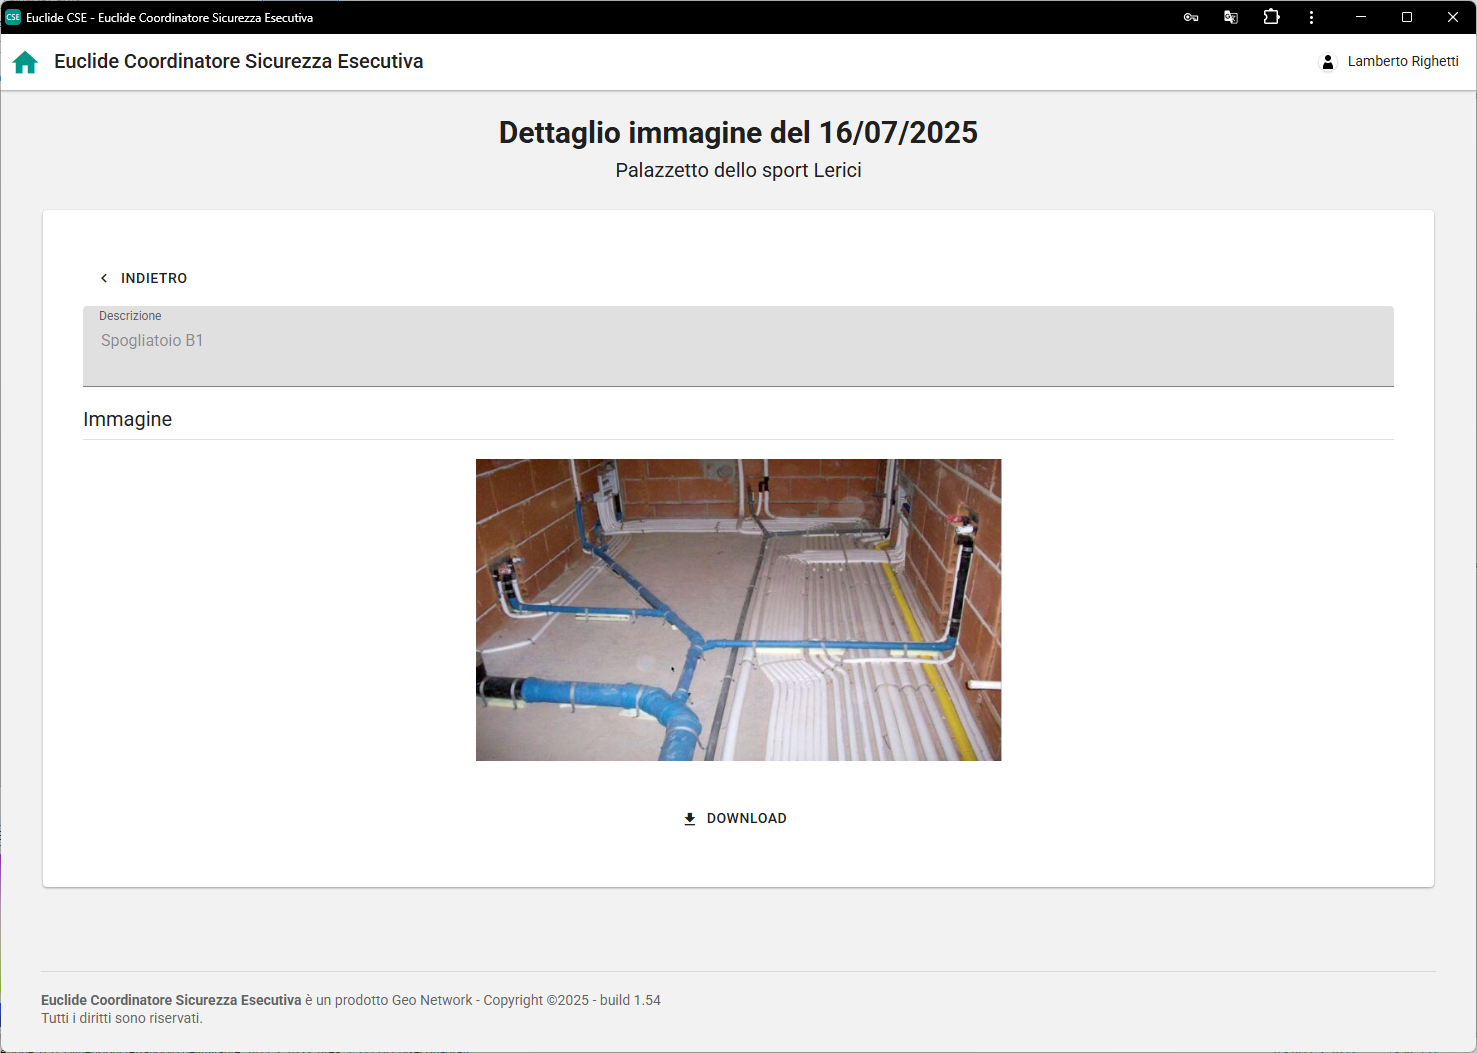Open the translate page icon

[x=1231, y=17]
